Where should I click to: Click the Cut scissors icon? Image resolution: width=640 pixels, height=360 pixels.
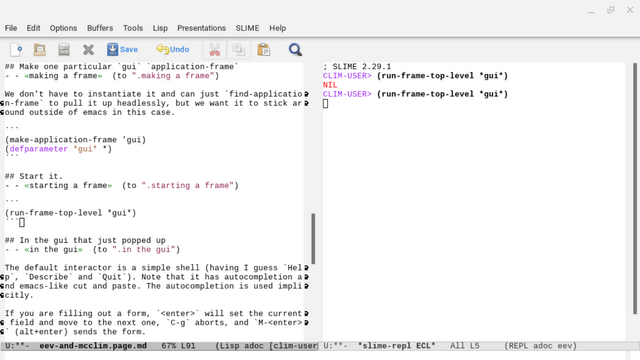215,50
